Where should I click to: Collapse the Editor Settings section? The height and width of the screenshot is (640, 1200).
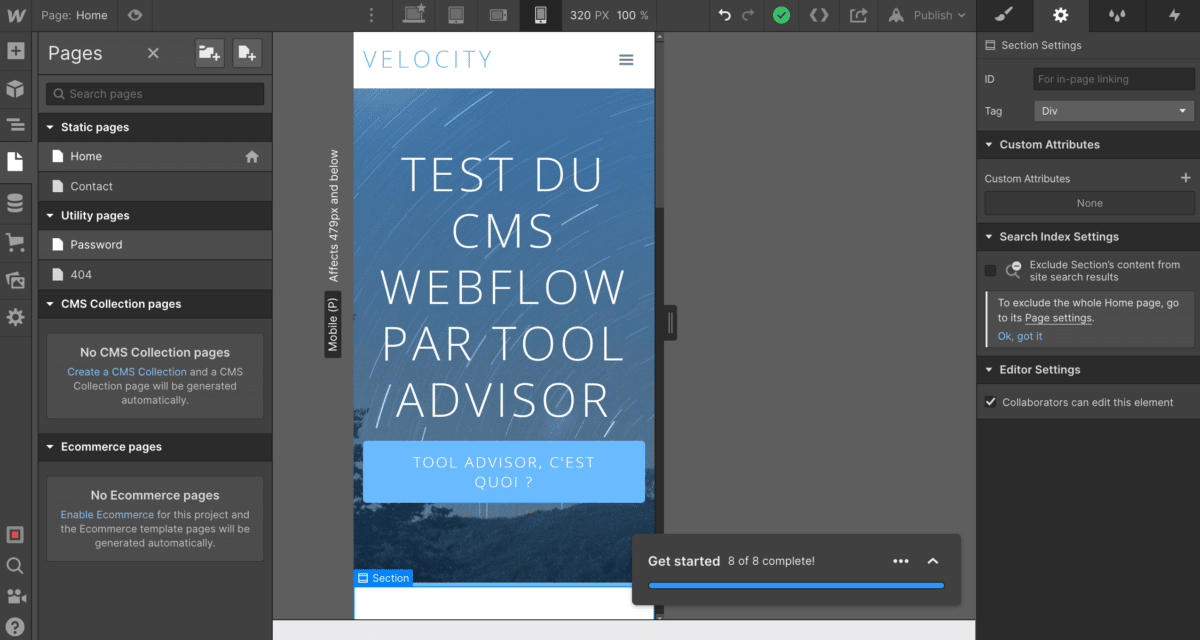tap(1088, 370)
